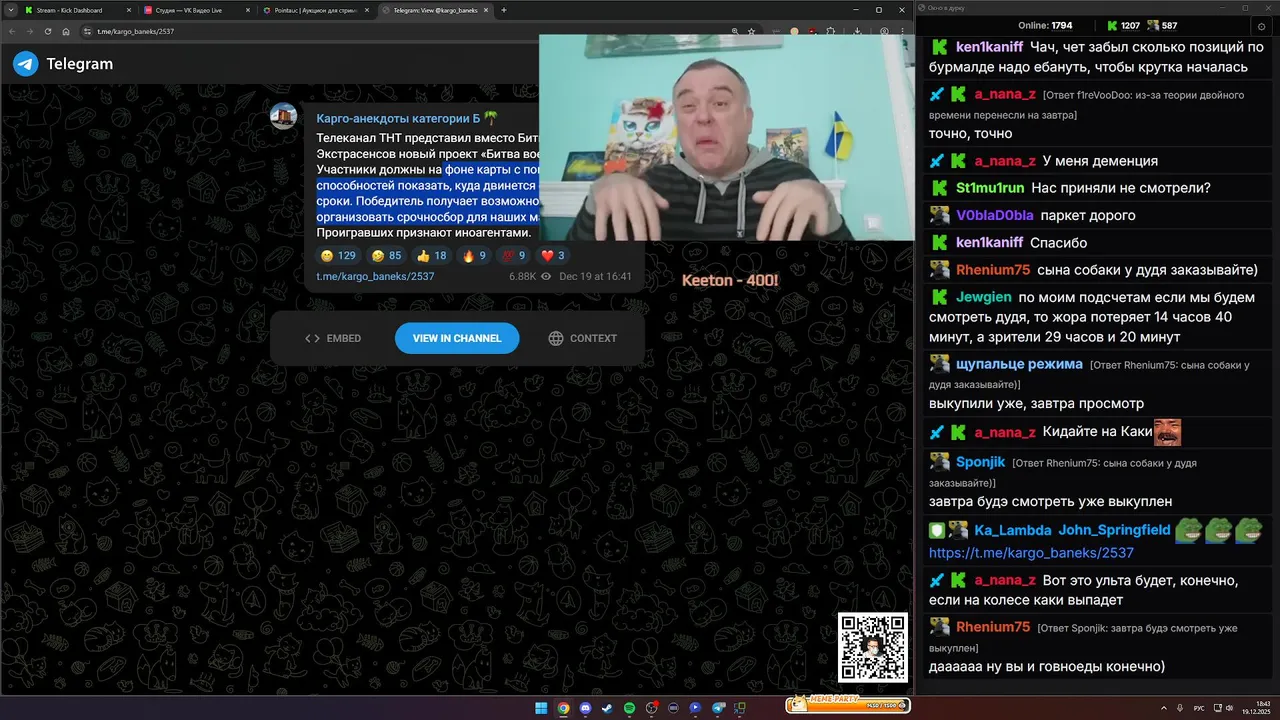Click the QR code overlay image

tap(873, 647)
